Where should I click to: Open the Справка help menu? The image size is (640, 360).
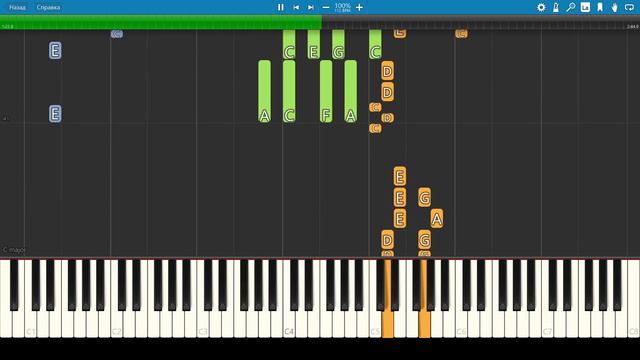click(48, 7)
